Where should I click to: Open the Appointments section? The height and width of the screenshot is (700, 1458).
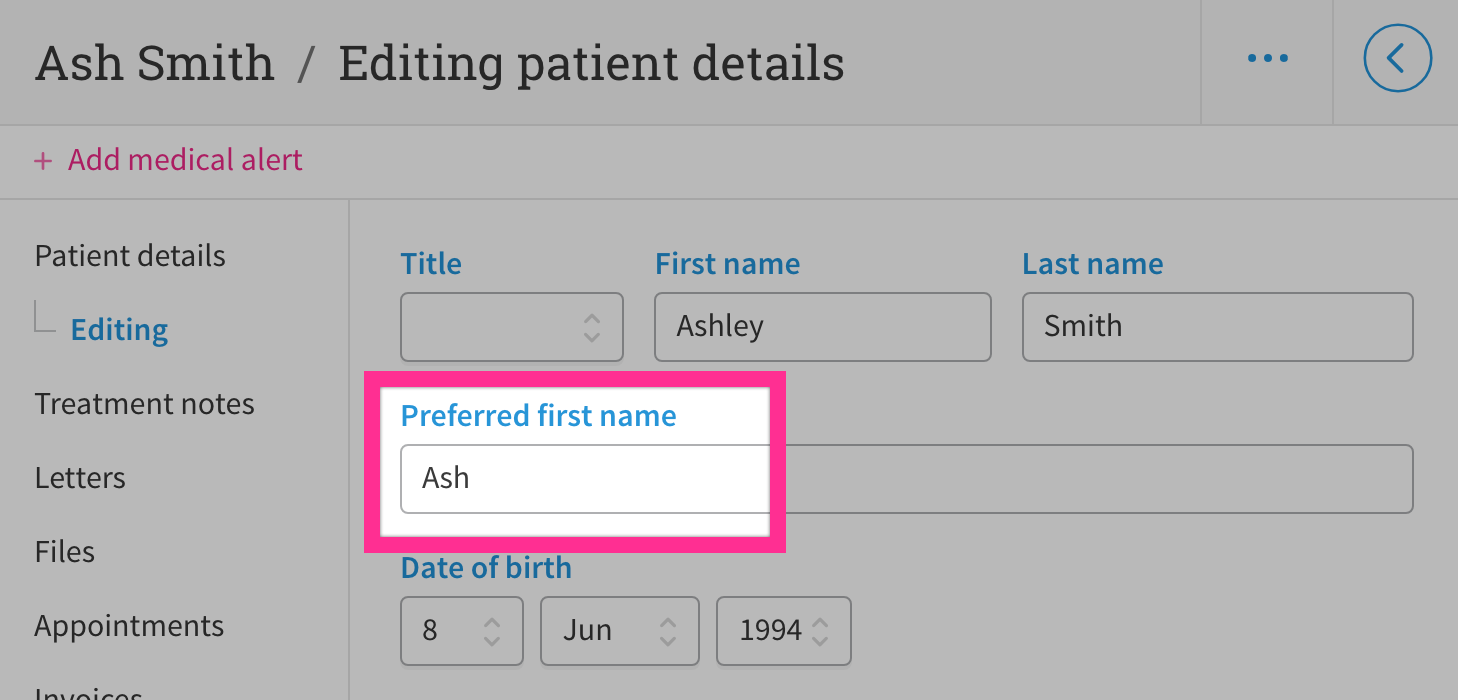click(129, 626)
